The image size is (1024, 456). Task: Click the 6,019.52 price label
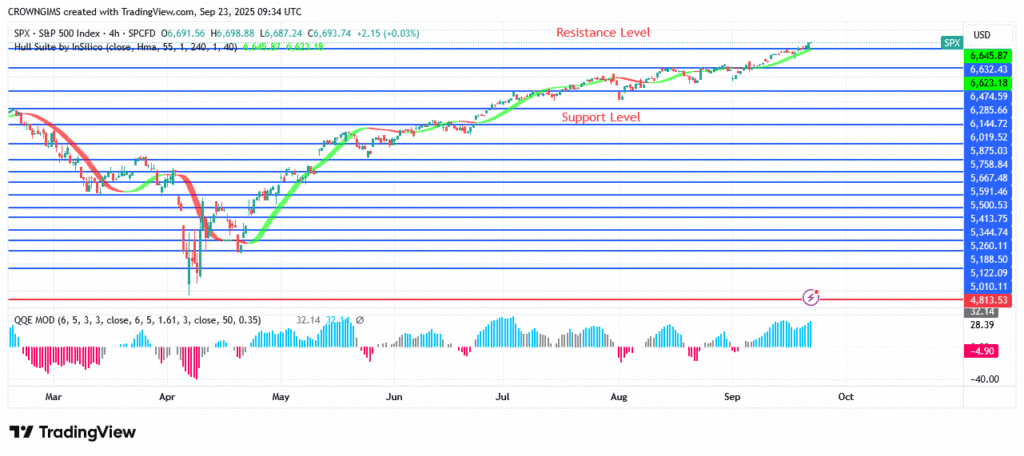click(x=989, y=137)
